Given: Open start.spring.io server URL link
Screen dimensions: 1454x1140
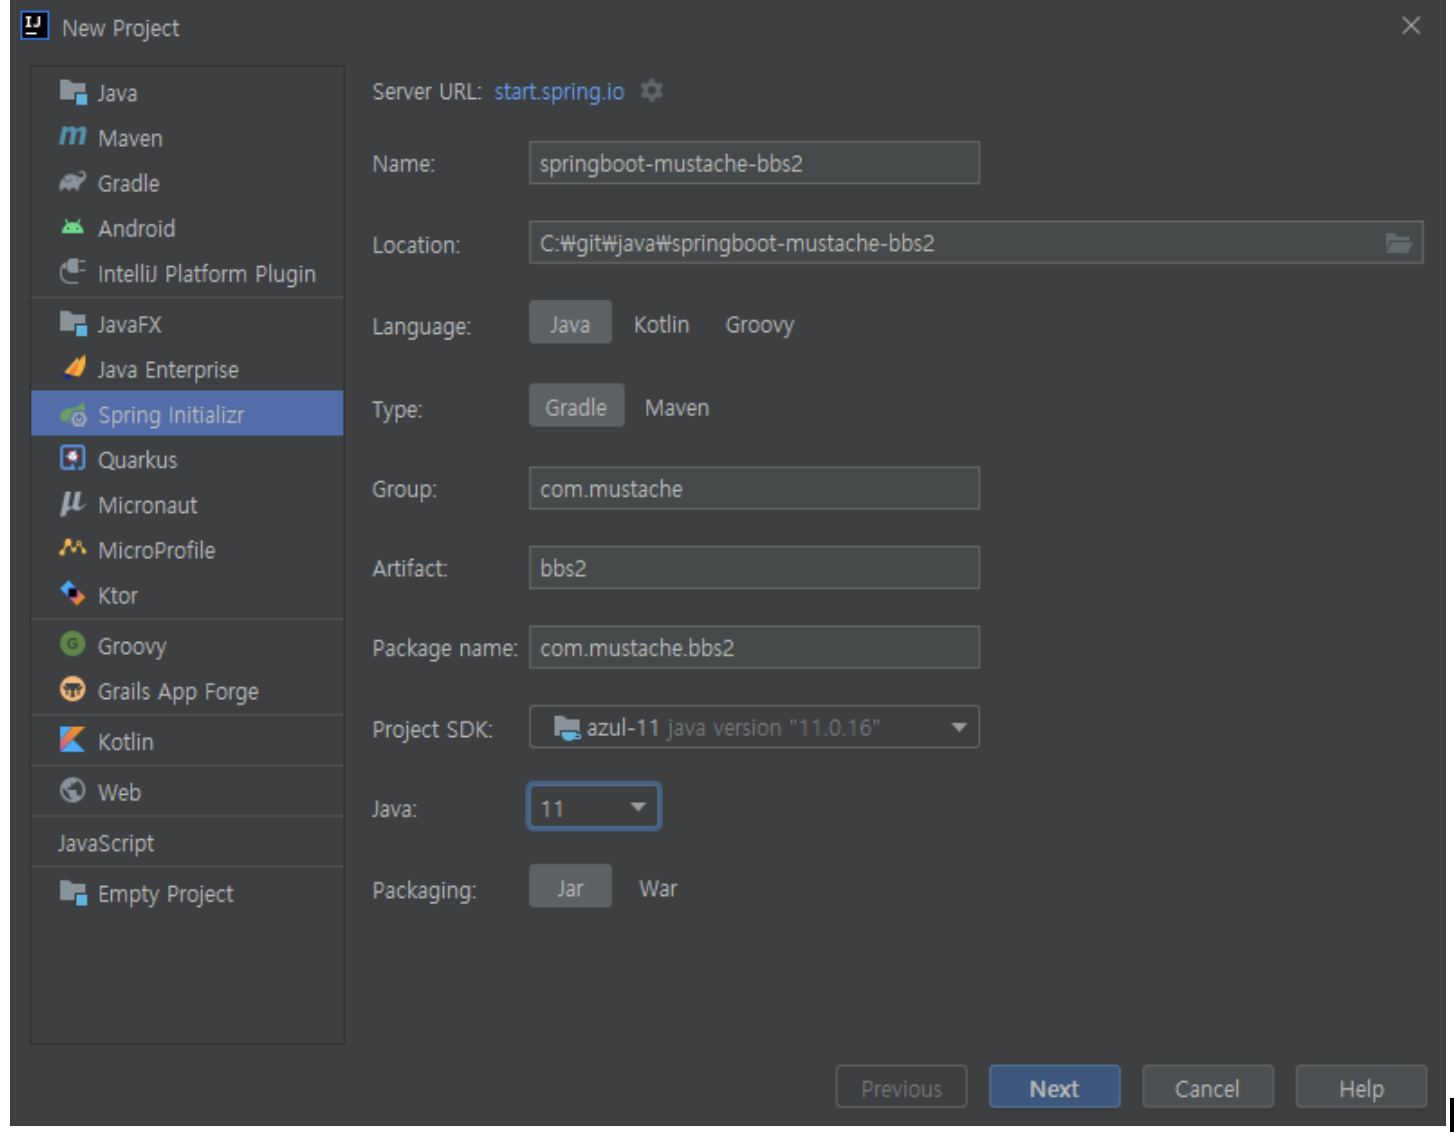Looking at the screenshot, I should click(x=559, y=91).
